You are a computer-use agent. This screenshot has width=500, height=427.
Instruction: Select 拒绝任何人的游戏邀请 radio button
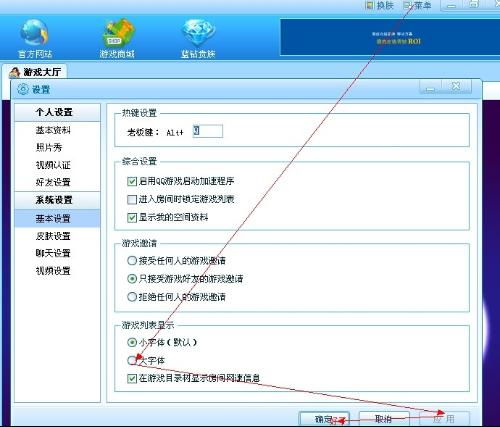coord(132,297)
